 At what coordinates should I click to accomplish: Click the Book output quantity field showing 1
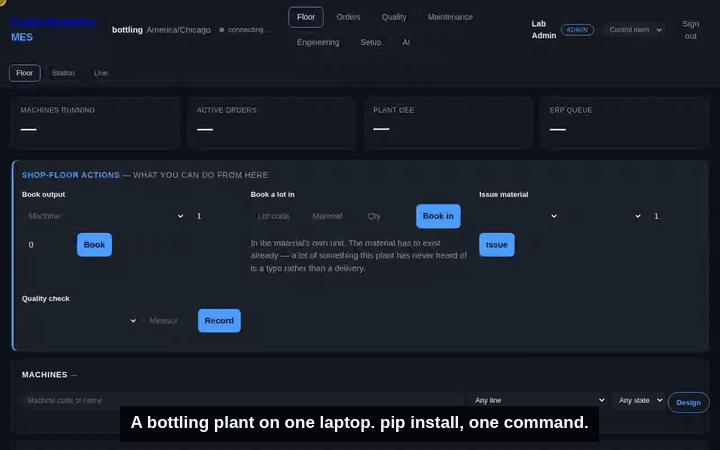[215, 216]
